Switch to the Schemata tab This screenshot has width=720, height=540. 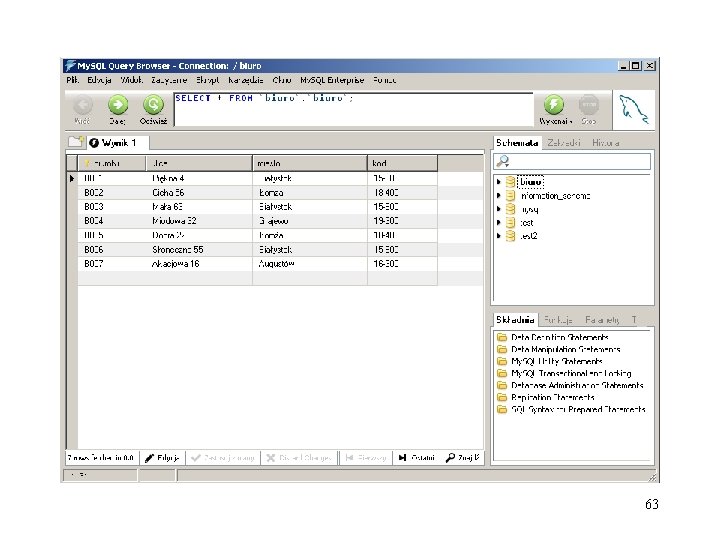click(517, 143)
